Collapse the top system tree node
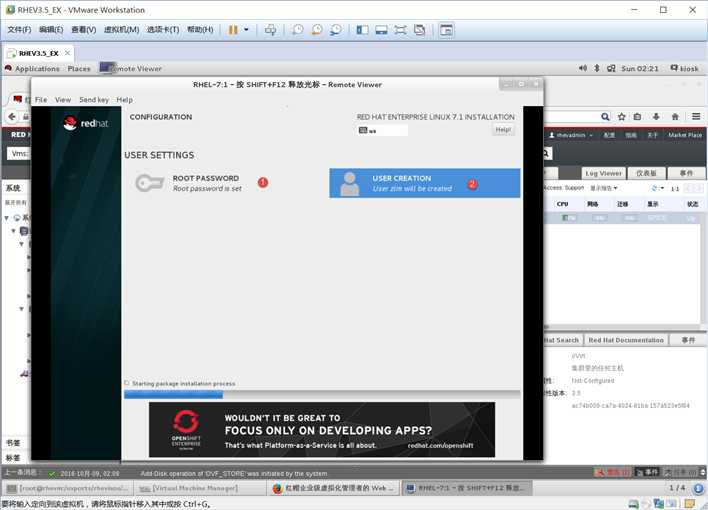Screen dimensions: 708x510 7,218
